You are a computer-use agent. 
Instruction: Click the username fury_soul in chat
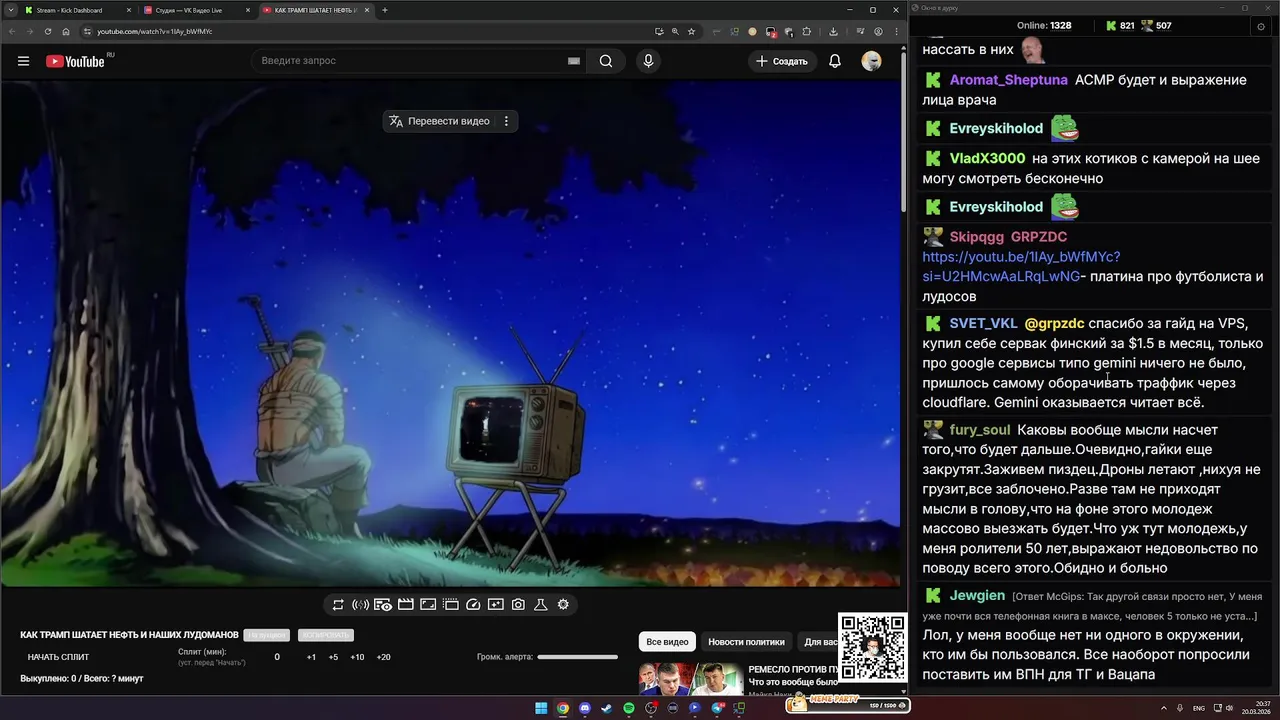[979, 430]
